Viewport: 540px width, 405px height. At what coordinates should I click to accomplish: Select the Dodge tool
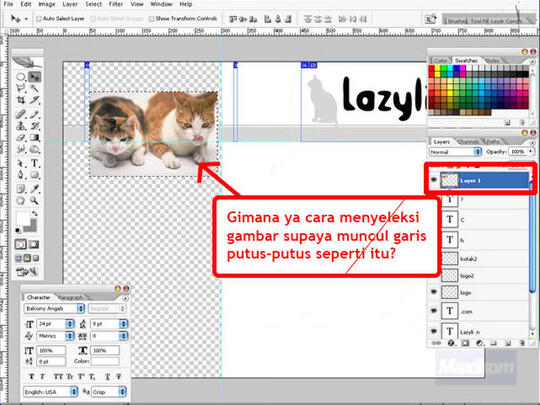tap(34, 149)
